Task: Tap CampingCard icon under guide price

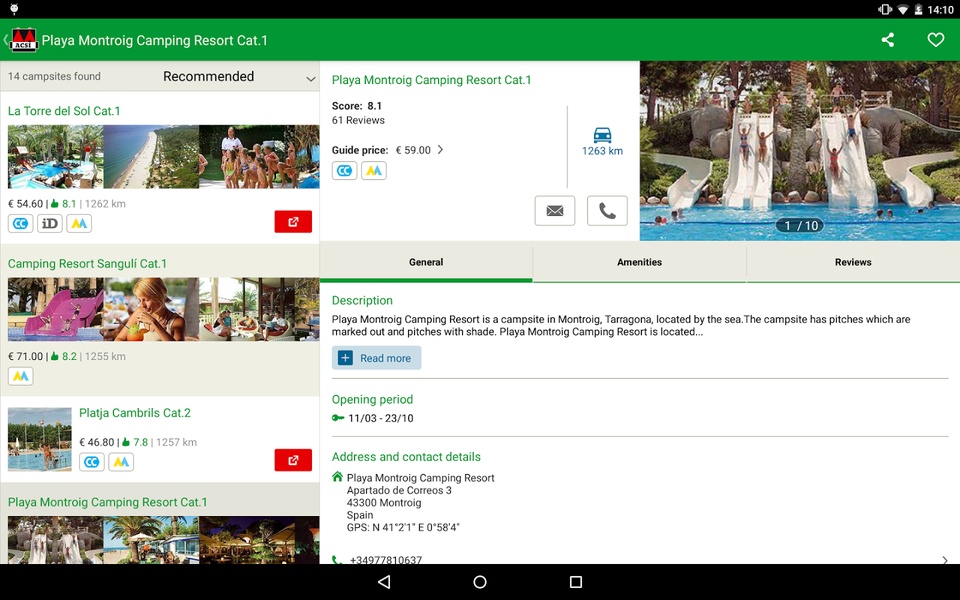Action: tap(345, 171)
